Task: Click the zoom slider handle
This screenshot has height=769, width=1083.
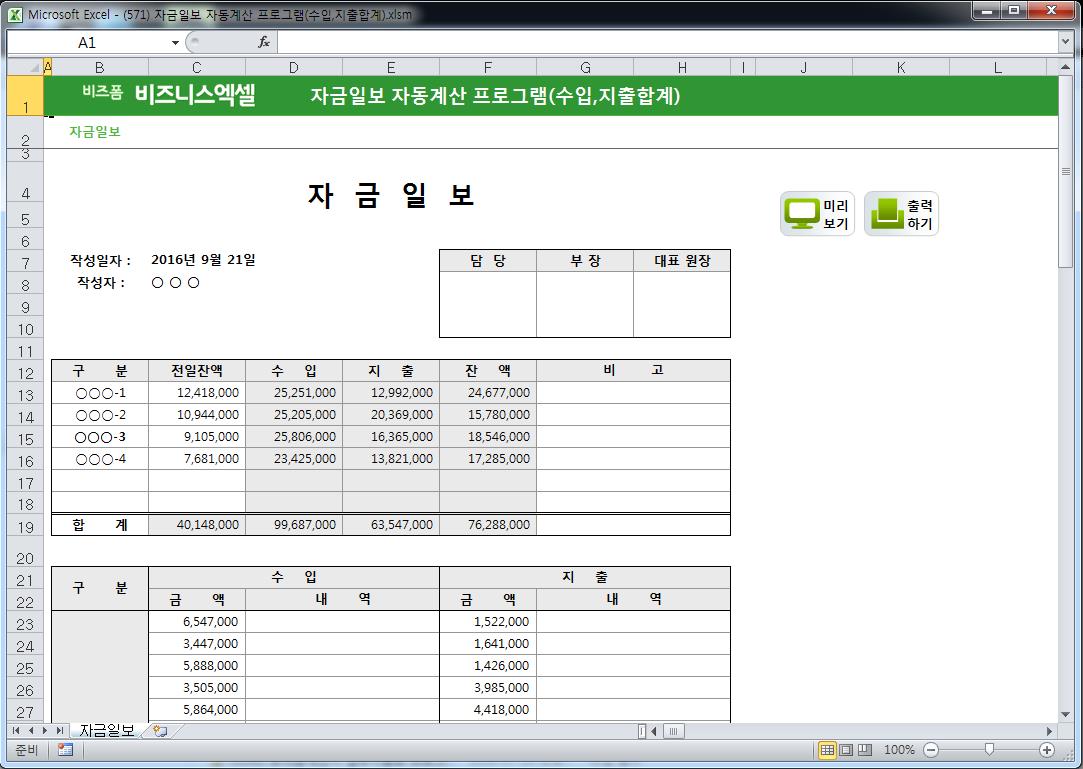Action: coord(989,749)
